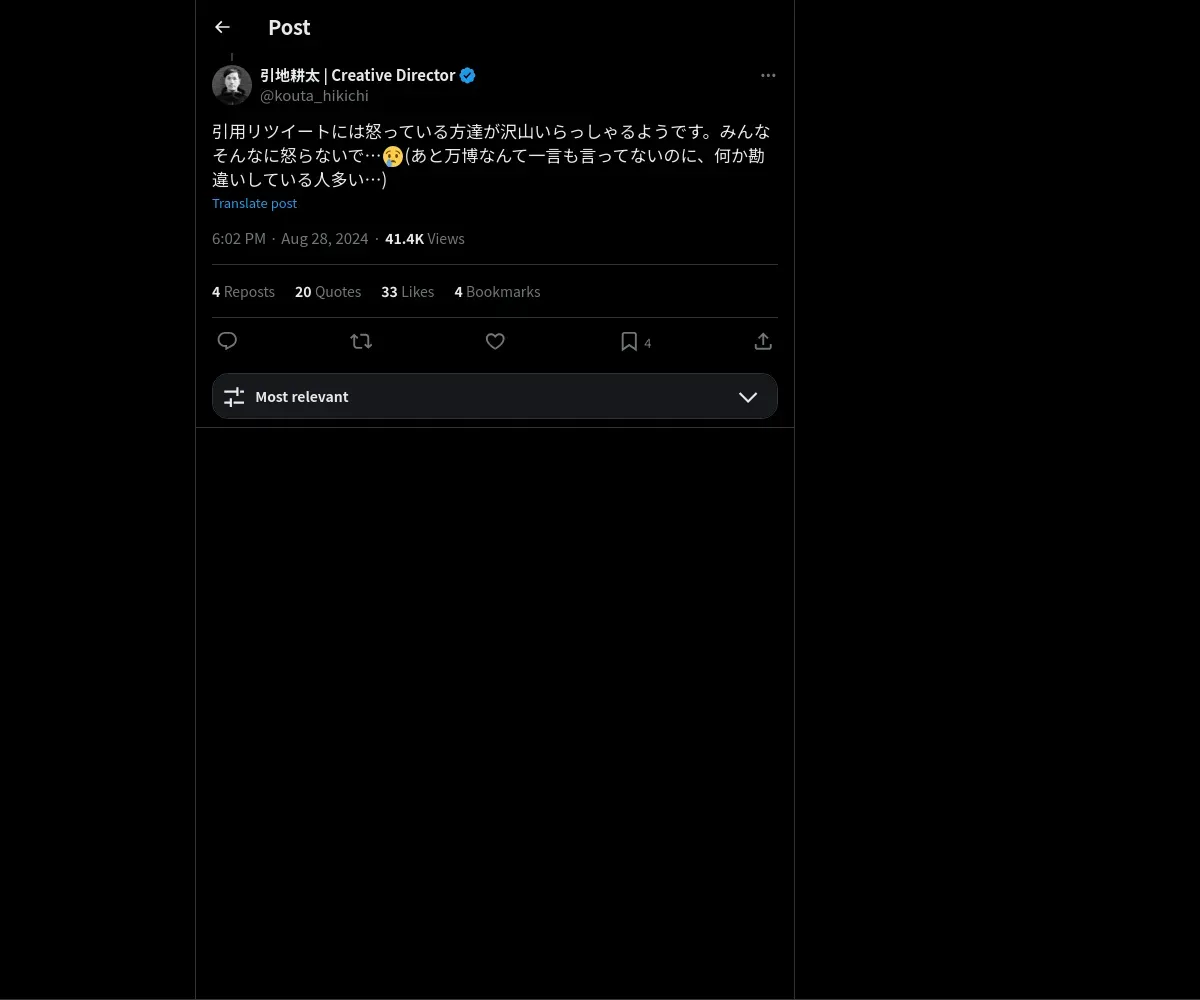This screenshot has width=1200, height=1000.
Task: Like the post with heart icon
Action: [495, 341]
